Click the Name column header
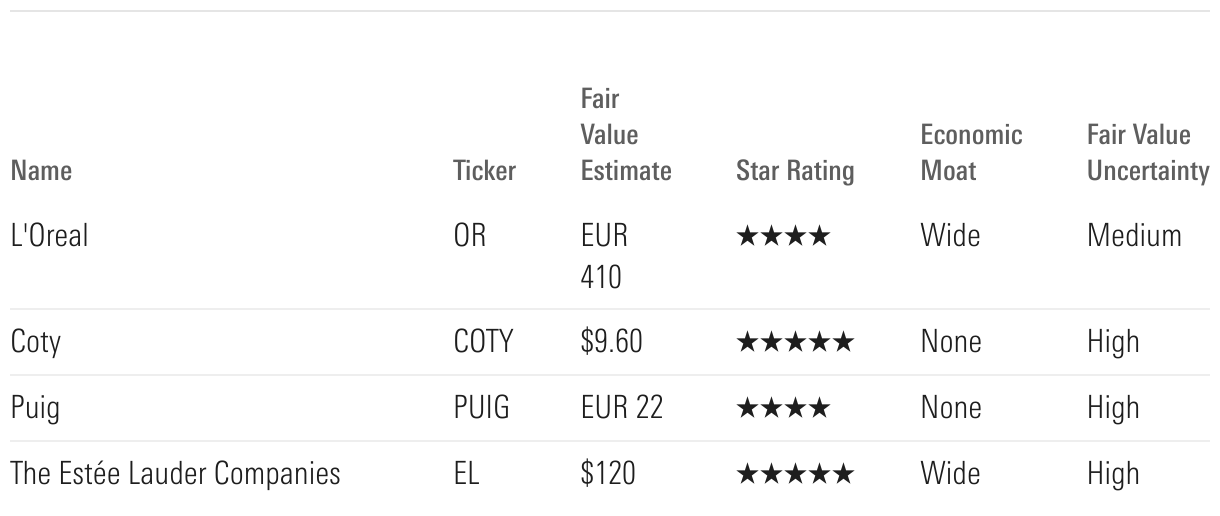 41,171
